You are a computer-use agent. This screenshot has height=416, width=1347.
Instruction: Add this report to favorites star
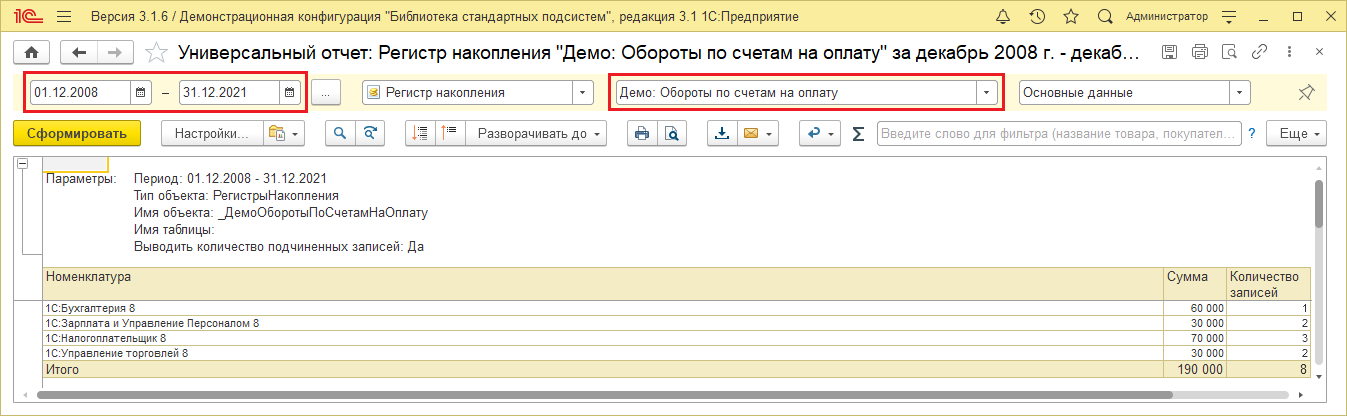point(156,52)
